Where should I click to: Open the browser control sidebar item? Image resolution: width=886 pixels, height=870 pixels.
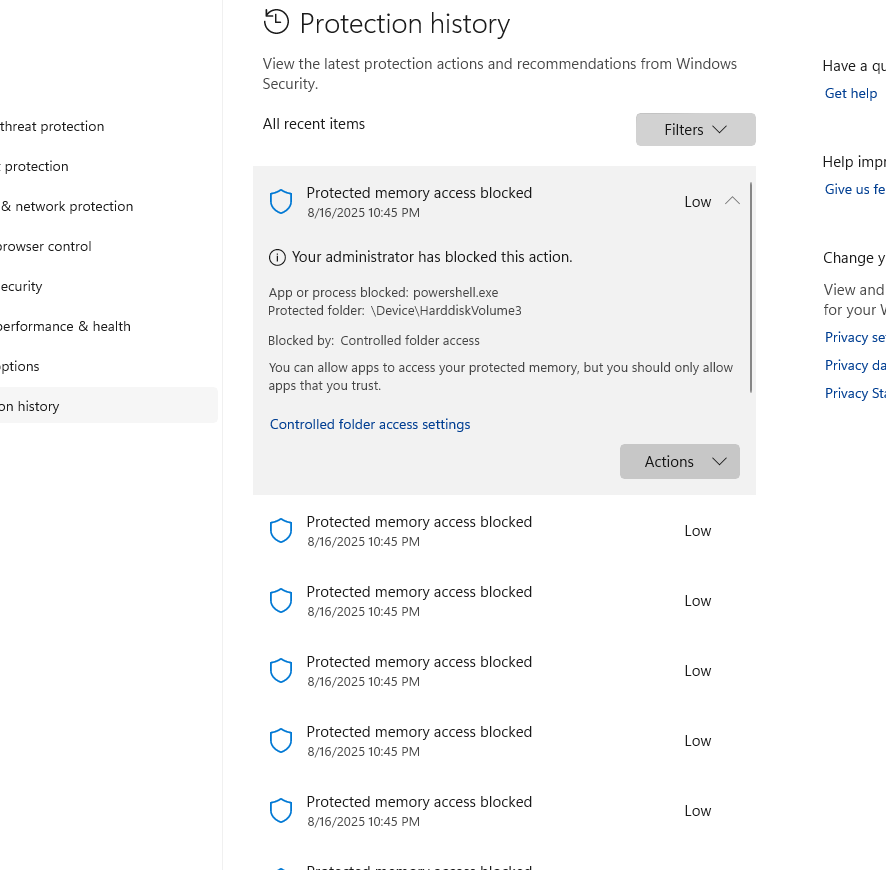click(x=46, y=247)
